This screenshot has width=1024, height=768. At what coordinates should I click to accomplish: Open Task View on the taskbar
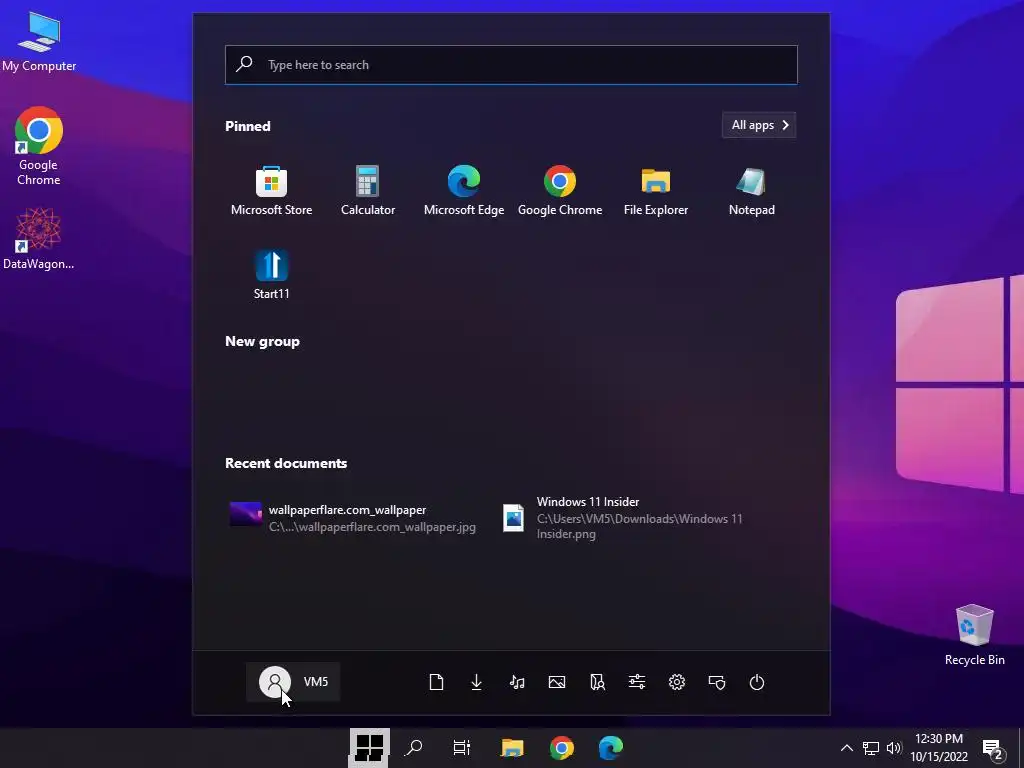462,748
